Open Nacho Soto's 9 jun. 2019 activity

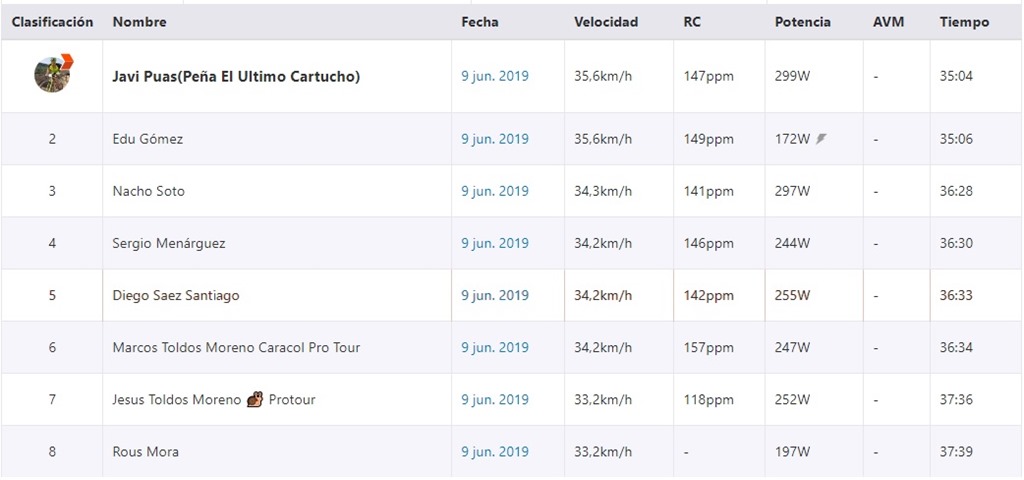[x=495, y=191]
